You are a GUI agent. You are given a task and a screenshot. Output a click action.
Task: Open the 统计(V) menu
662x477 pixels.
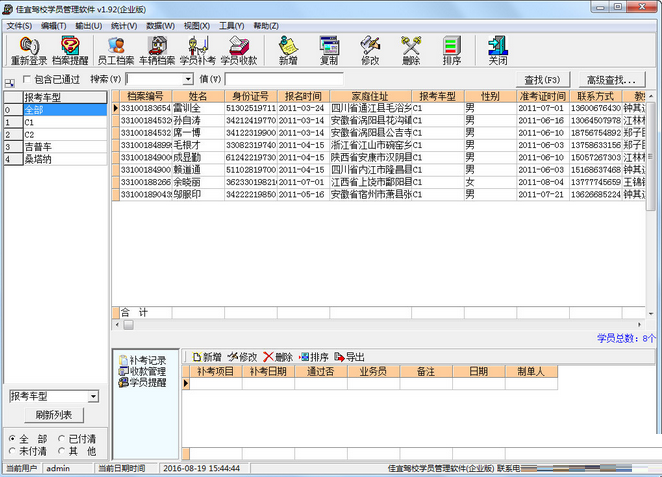coord(124,26)
